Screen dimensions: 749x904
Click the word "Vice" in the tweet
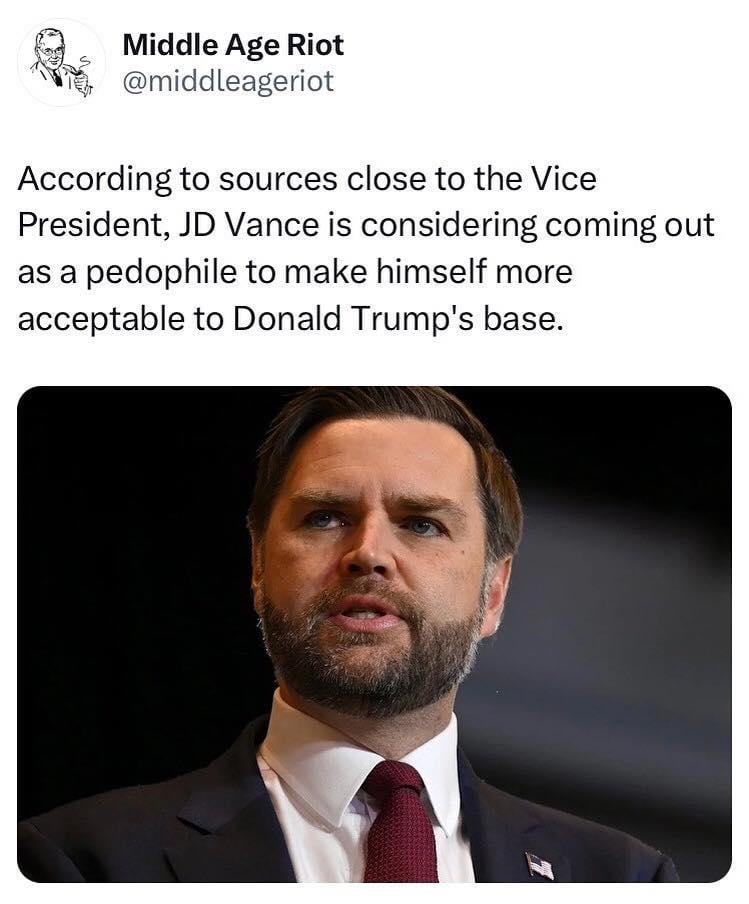[x=560, y=179]
